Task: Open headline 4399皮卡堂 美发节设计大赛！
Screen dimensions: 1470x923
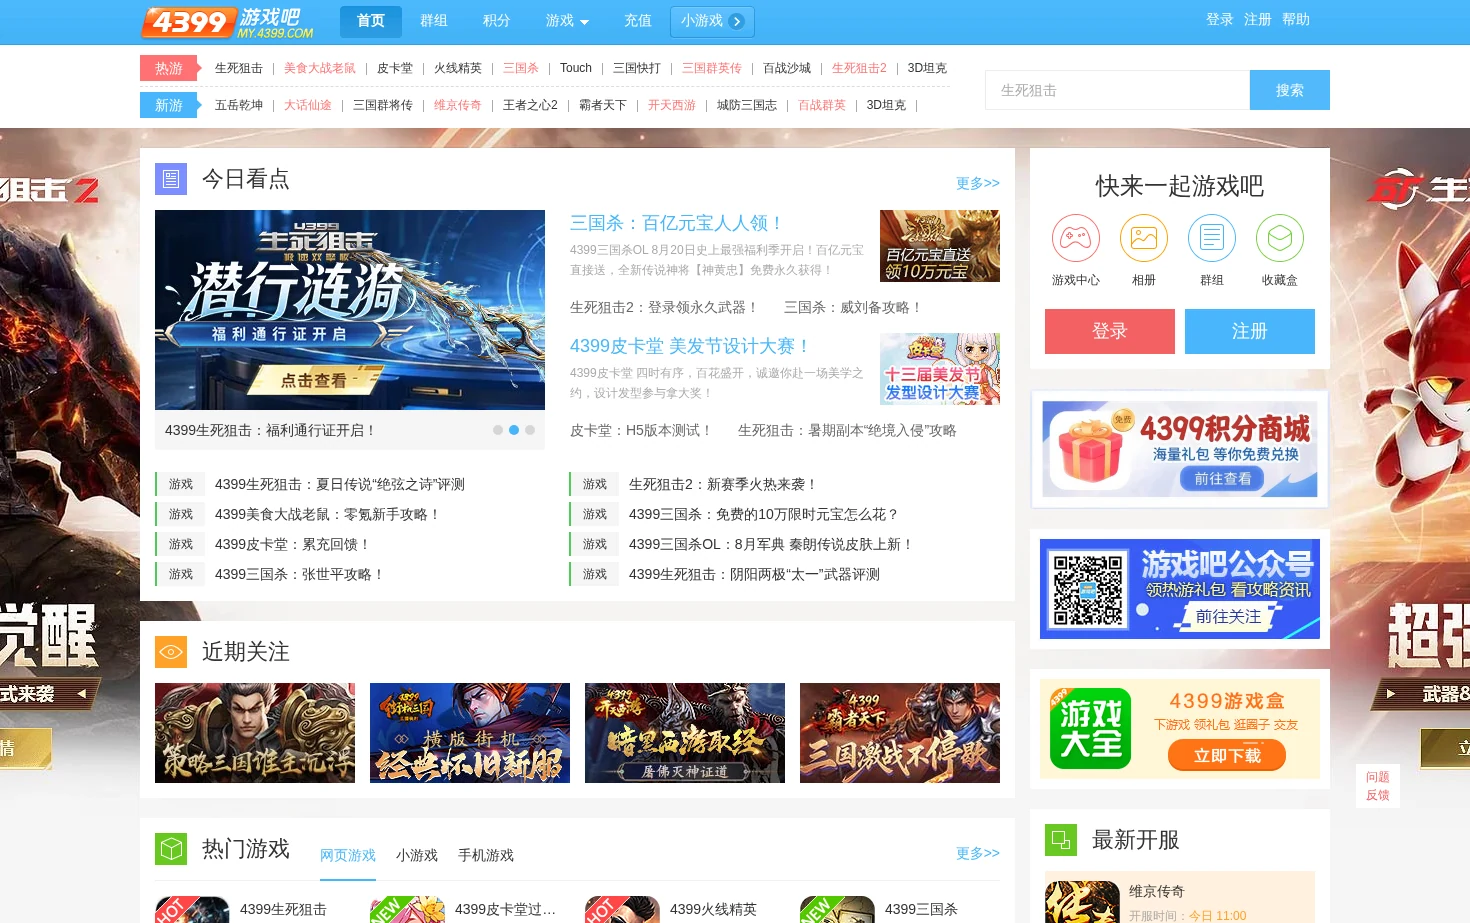Action: click(x=690, y=346)
